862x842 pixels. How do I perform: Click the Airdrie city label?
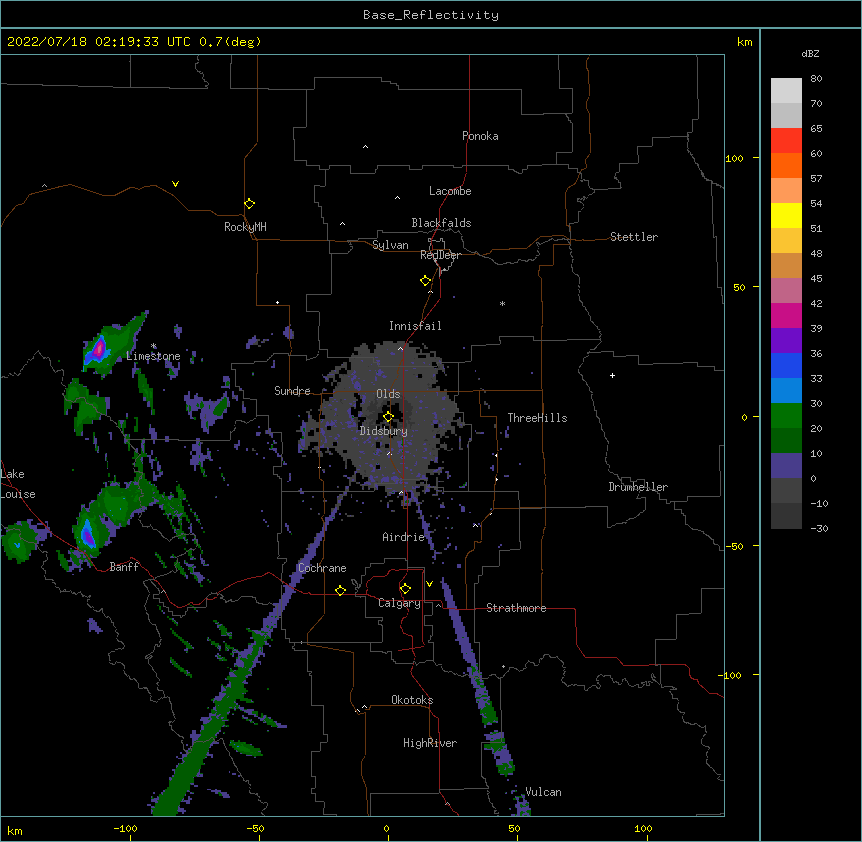tap(404, 537)
